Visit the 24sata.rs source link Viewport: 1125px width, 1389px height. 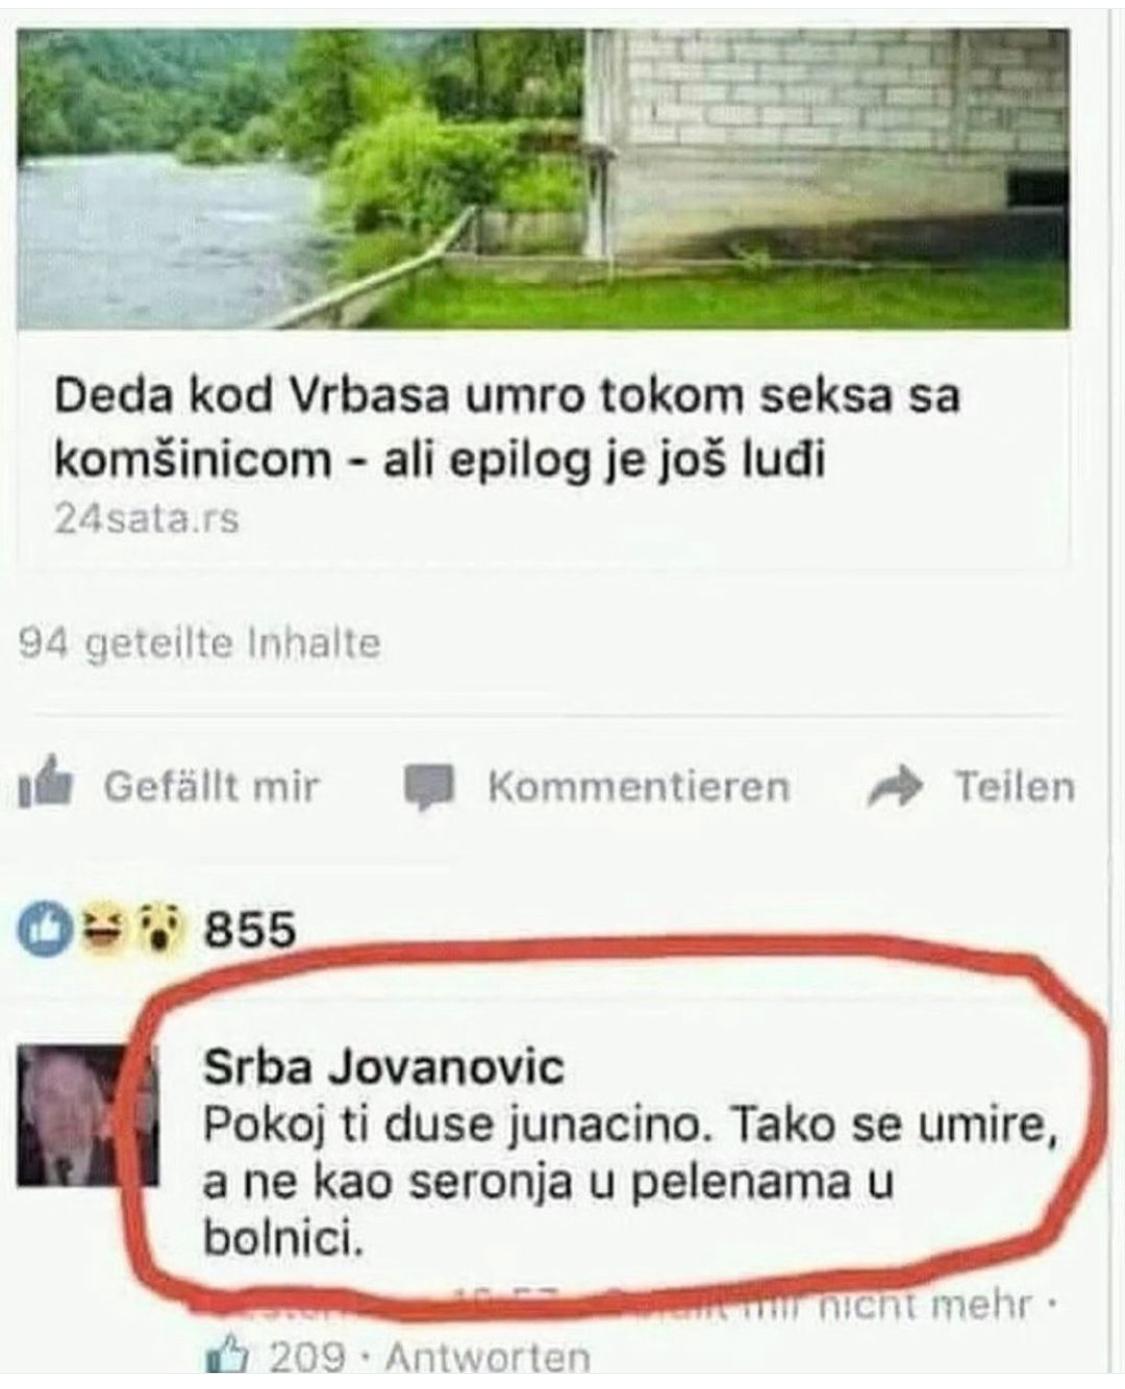[146, 518]
